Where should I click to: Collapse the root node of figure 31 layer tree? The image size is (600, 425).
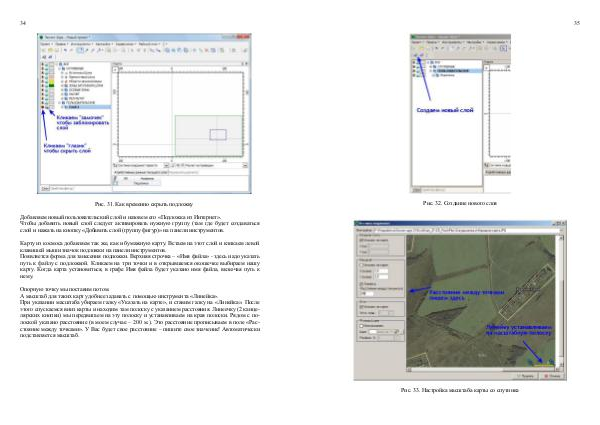57,64
